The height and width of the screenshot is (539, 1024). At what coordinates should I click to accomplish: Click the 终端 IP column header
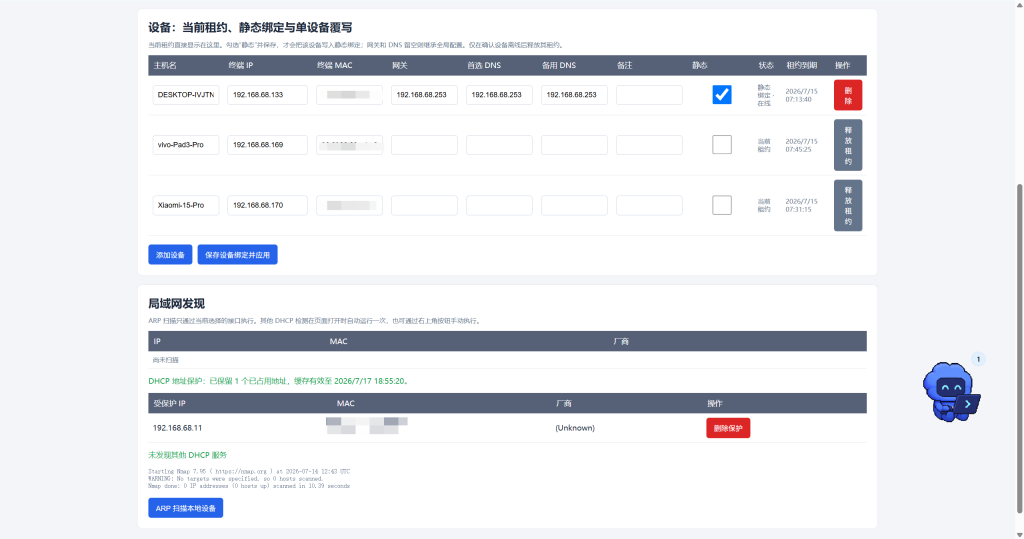point(240,65)
